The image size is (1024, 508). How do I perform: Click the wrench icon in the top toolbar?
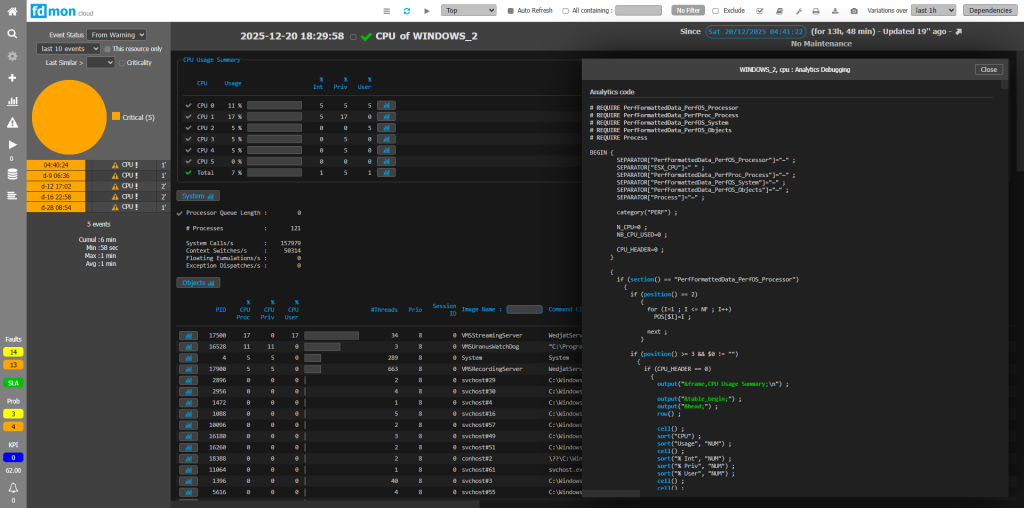coord(798,10)
